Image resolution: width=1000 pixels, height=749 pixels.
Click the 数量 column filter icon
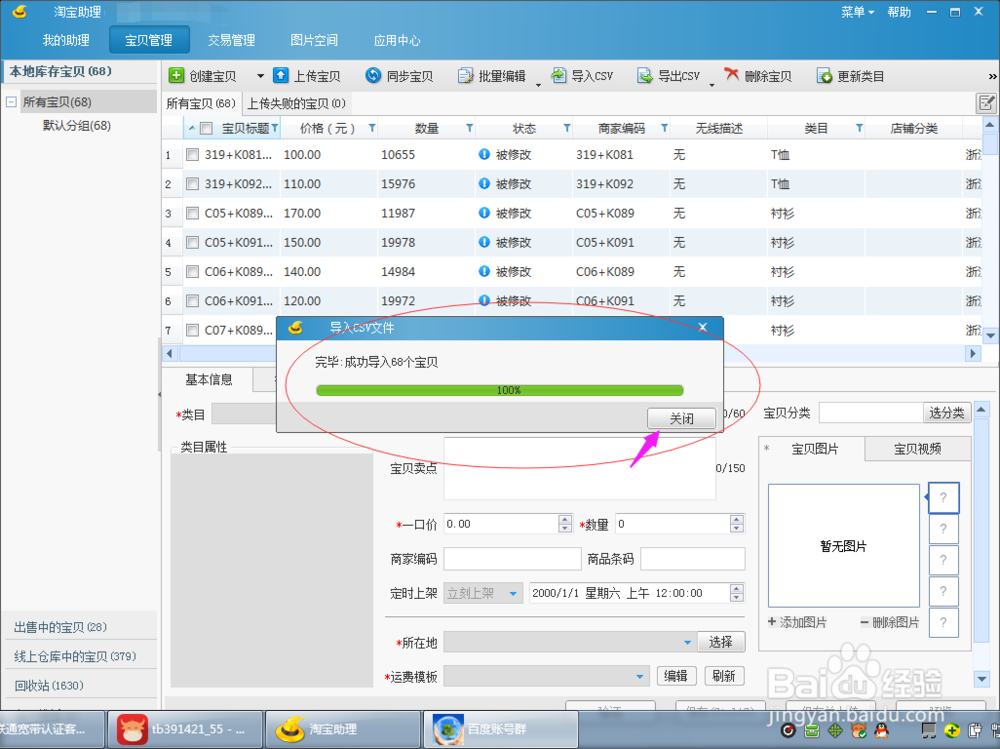(x=469, y=128)
